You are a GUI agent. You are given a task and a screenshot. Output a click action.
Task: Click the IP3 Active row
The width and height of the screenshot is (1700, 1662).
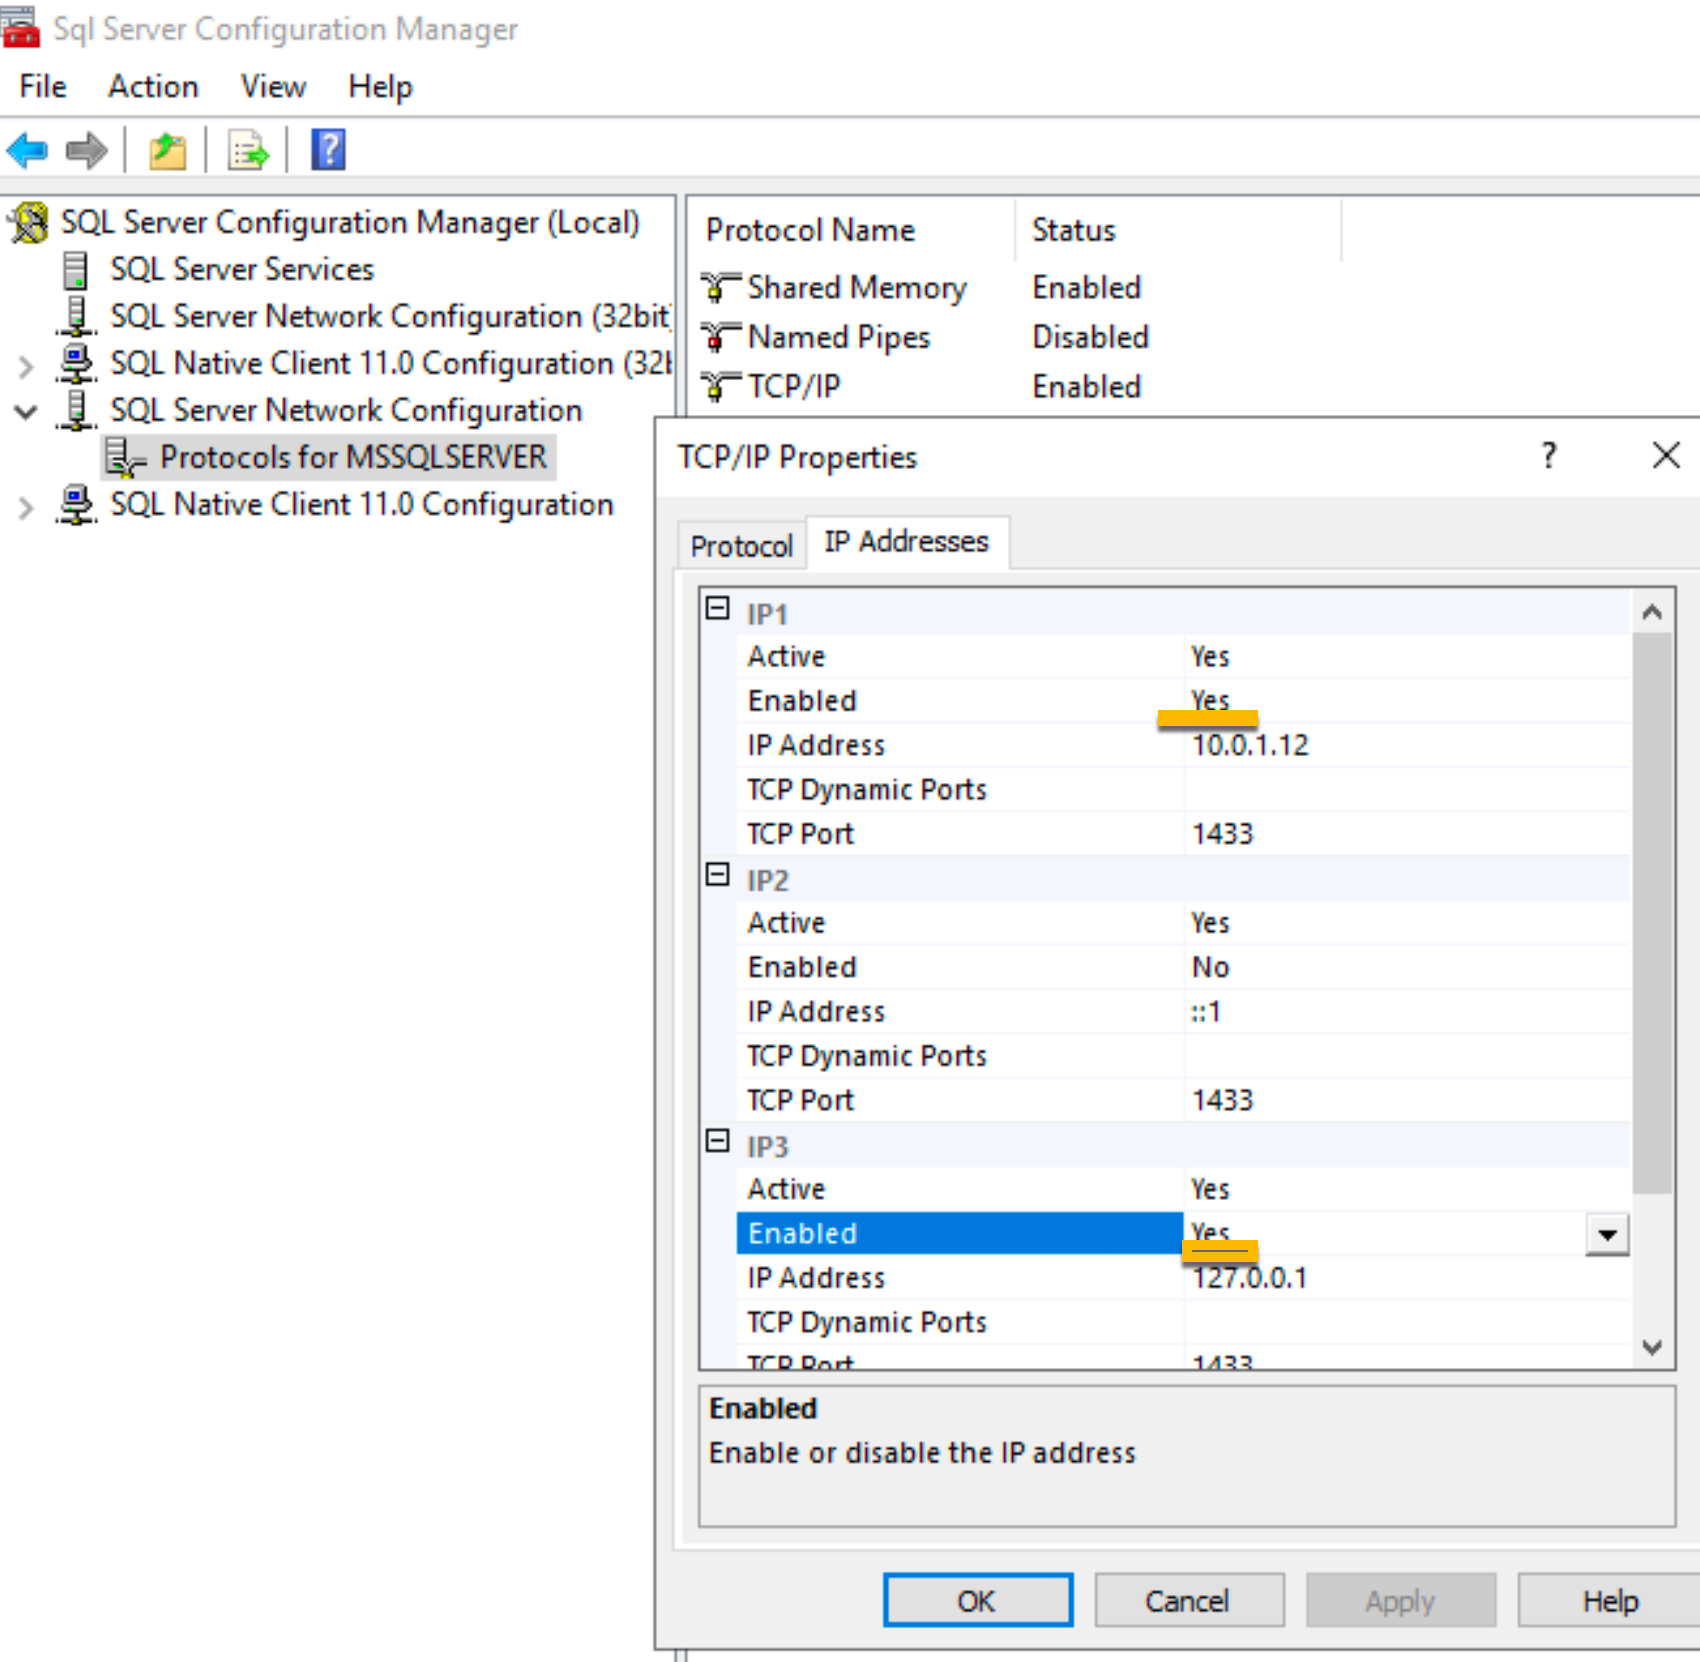[x=1183, y=1189]
